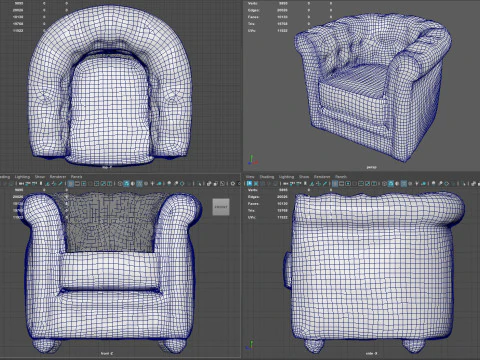This screenshot has height=360, width=480.
Task: Click UVs: label in side viewport HUD
Action: tap(252, 217)
